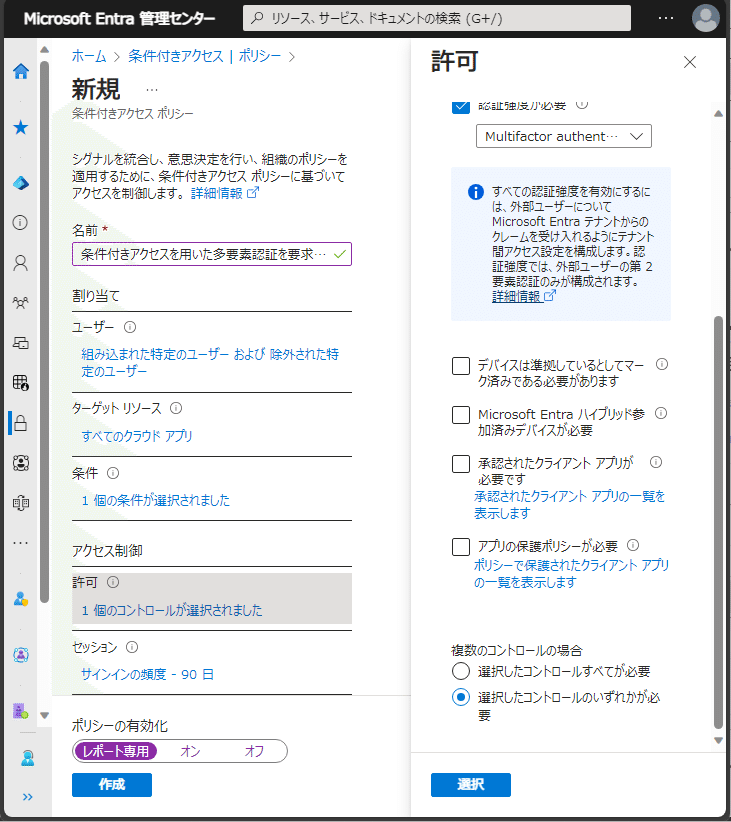Set policy state to オフ
This screenshot has height=822, width=731.
click(254, 751)
